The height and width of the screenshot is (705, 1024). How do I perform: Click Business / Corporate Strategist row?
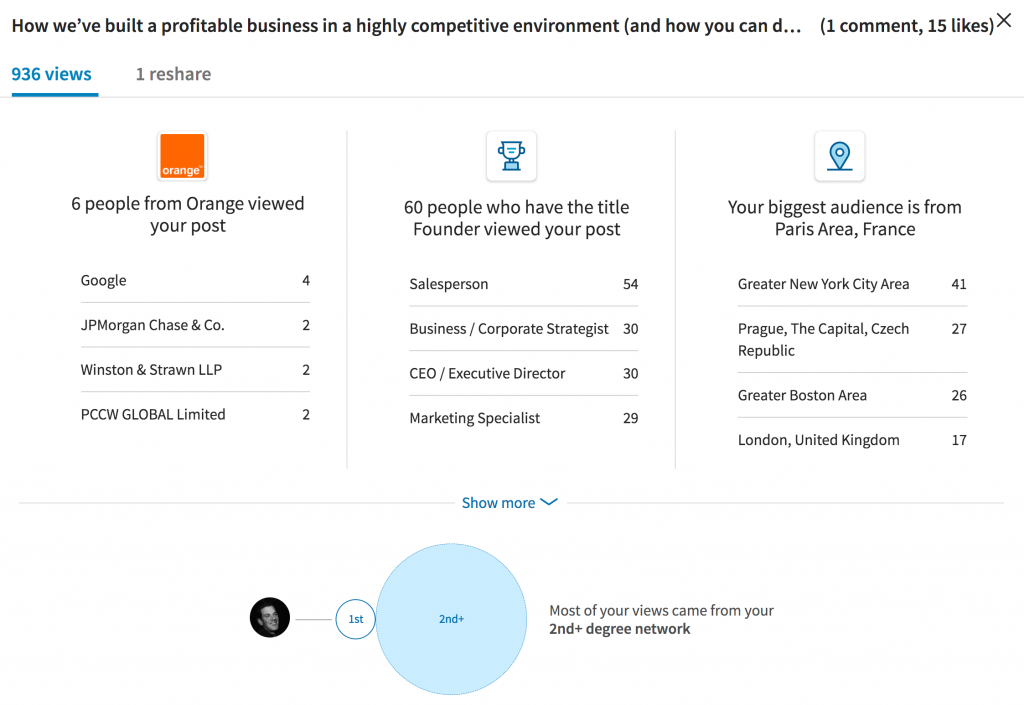coord(523,329)
